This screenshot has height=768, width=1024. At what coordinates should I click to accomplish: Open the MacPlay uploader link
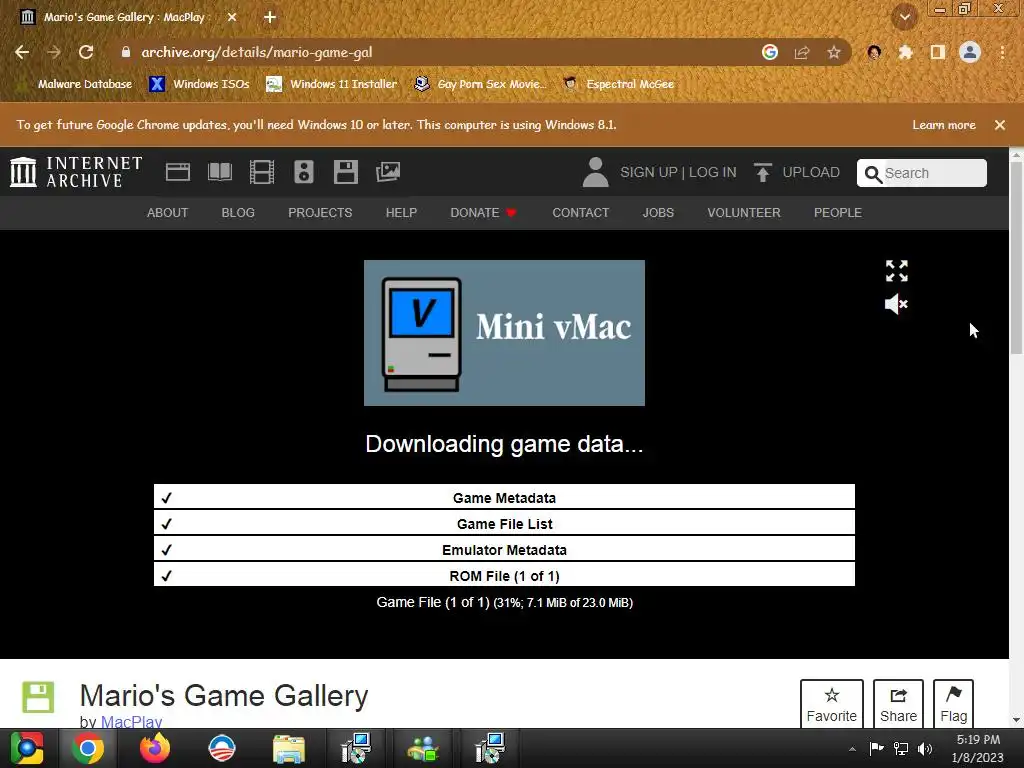131,722
